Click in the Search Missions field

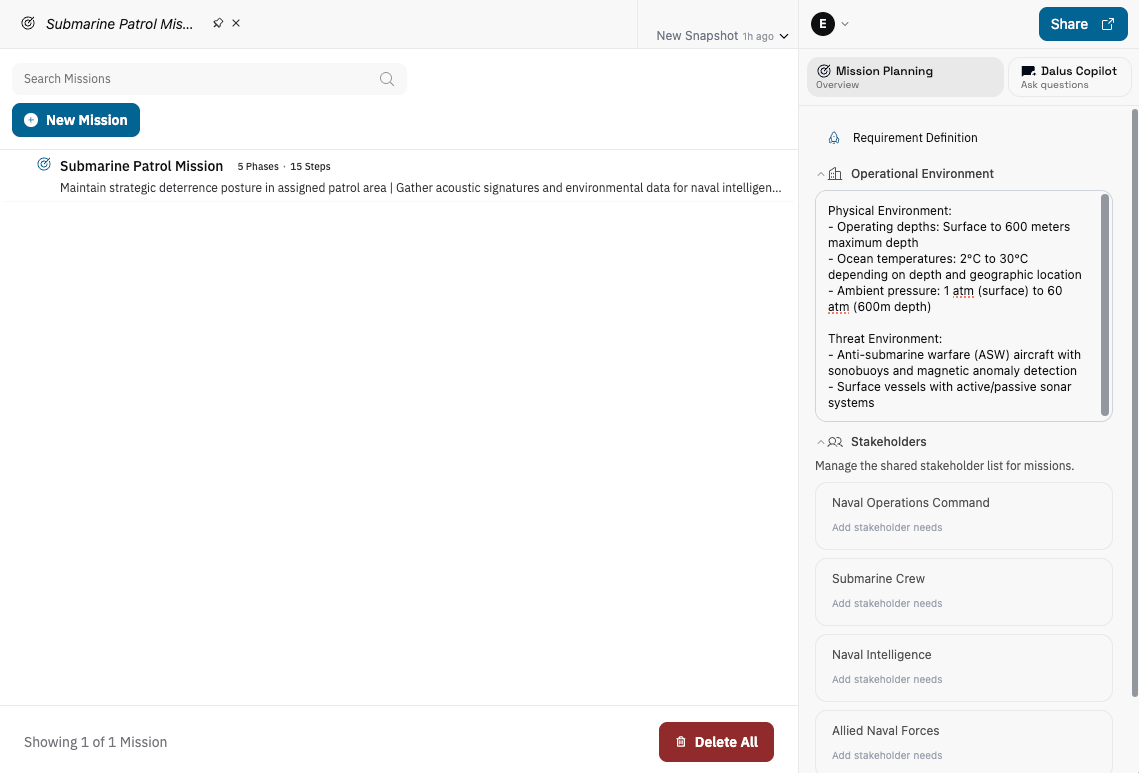(209, 78)
